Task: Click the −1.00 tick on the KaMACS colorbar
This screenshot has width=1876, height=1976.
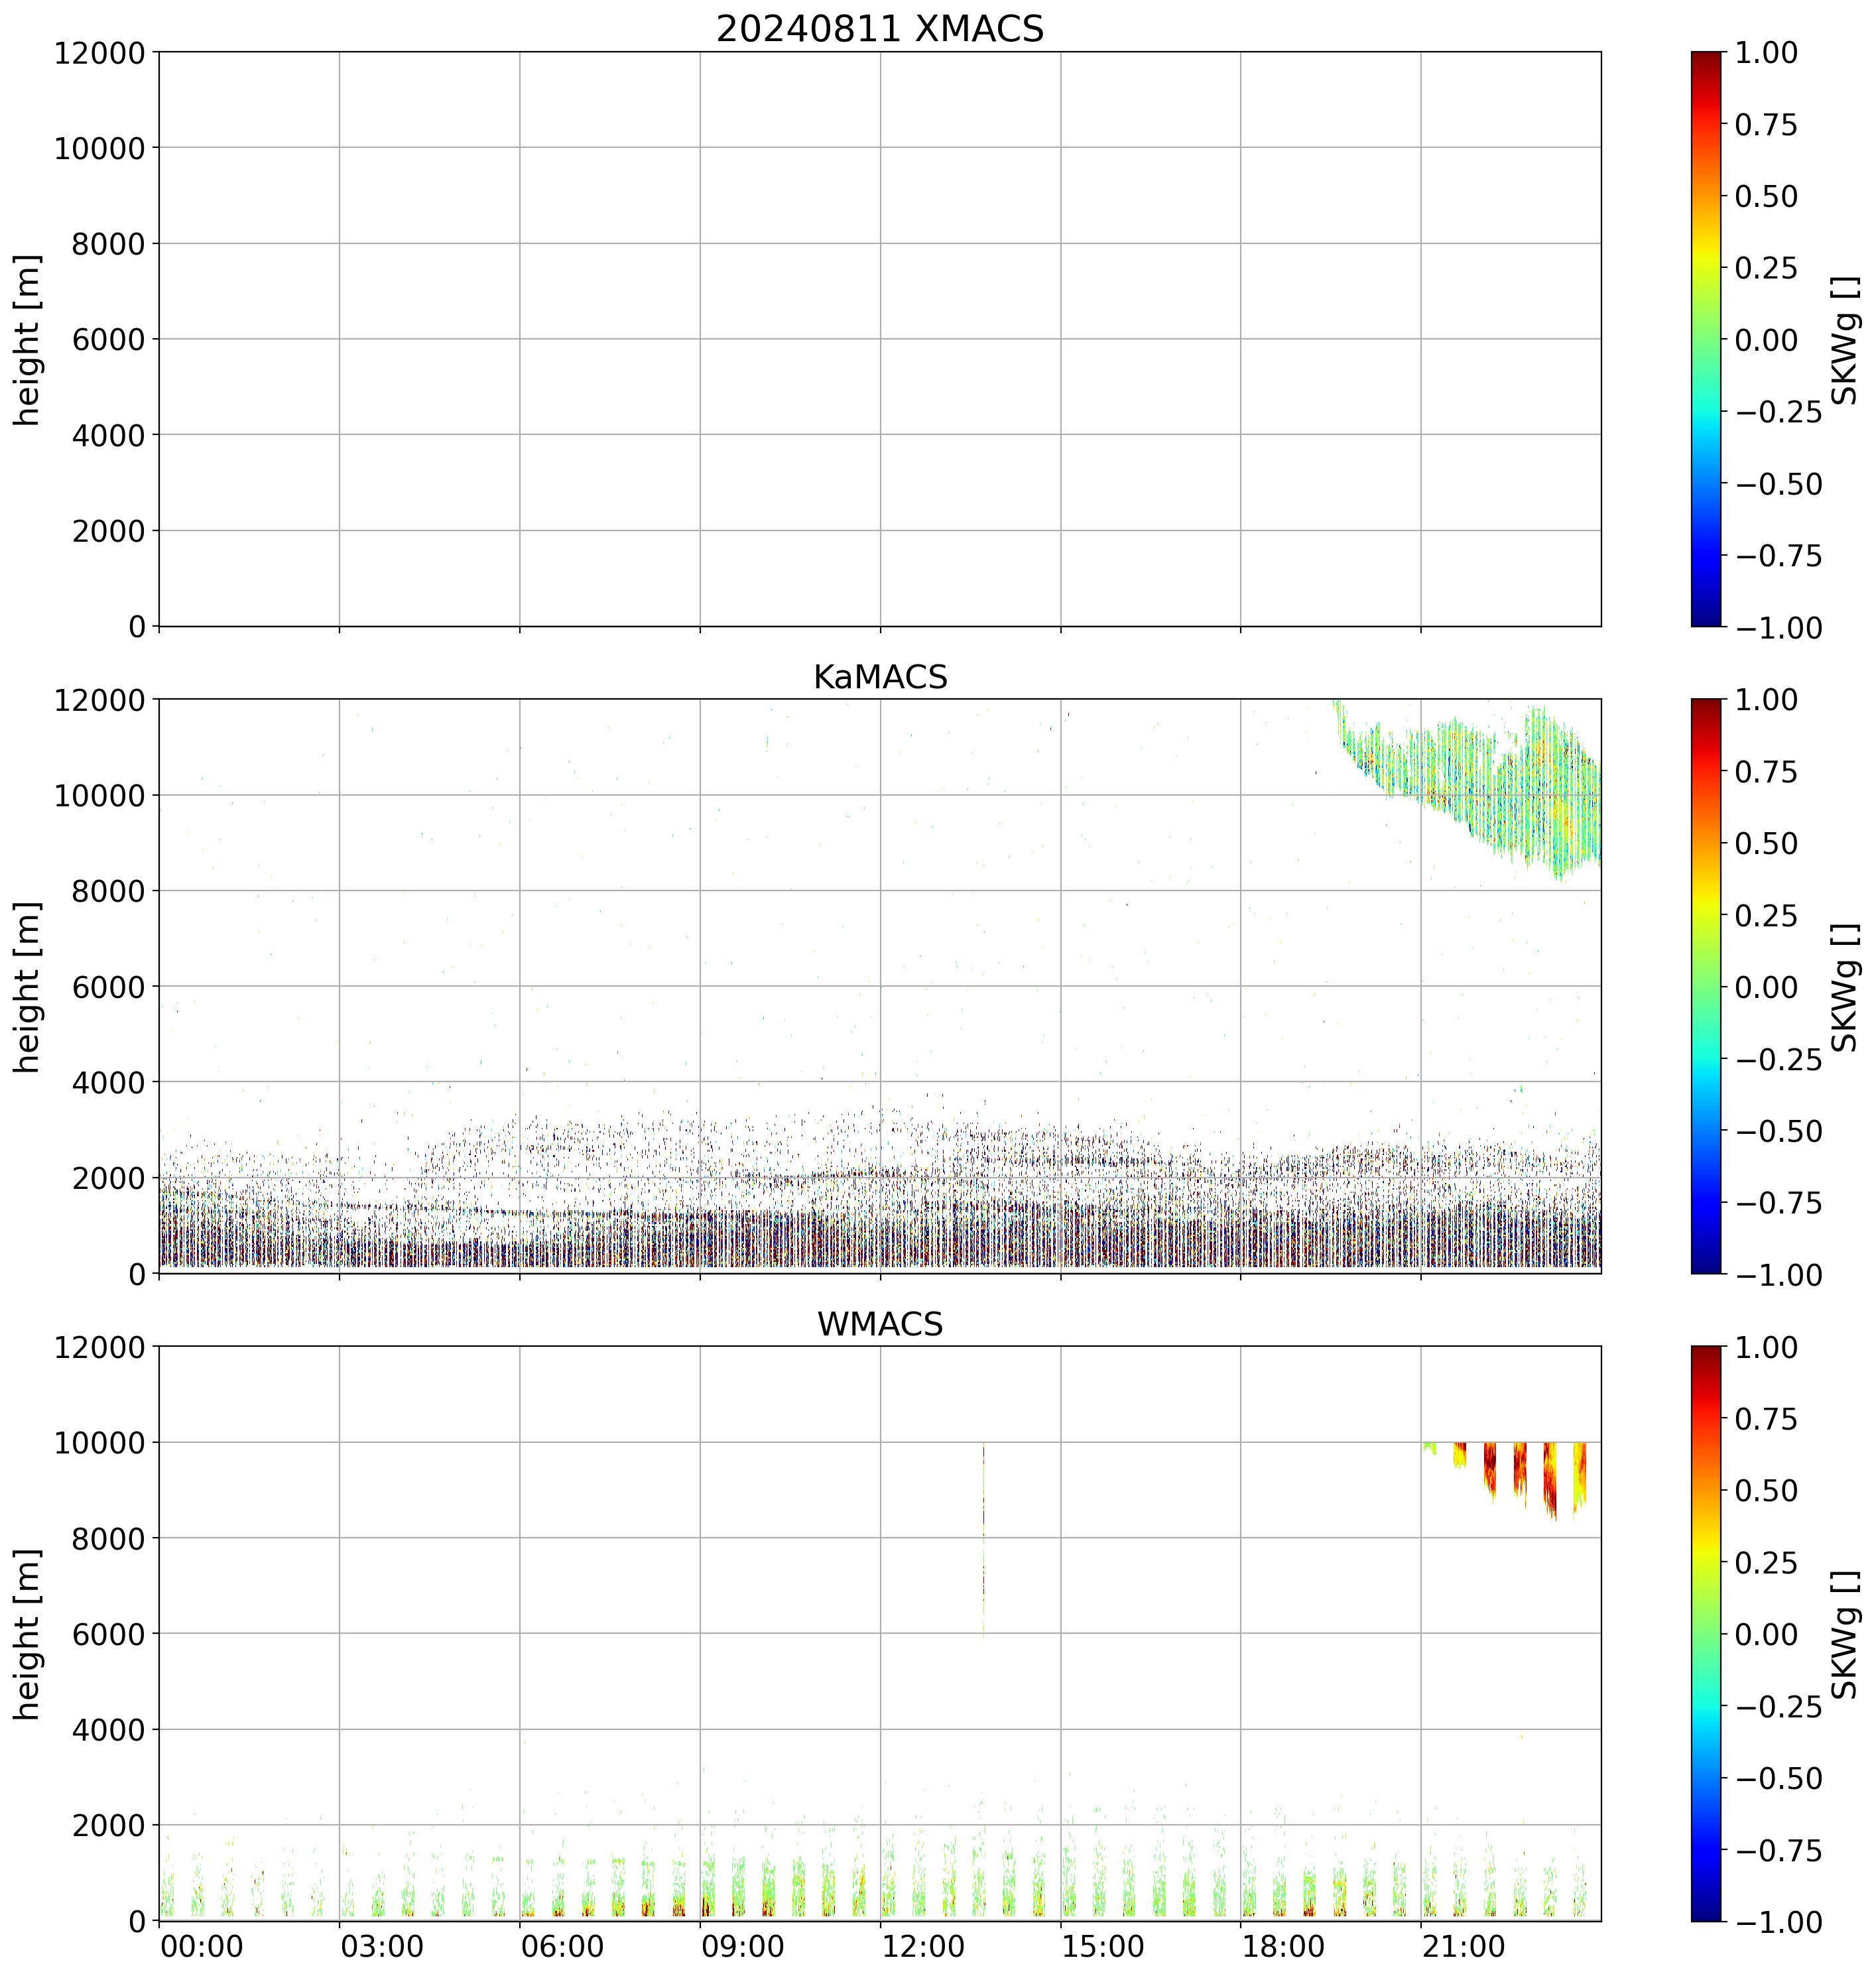Action: [x=1779, y=1274]
